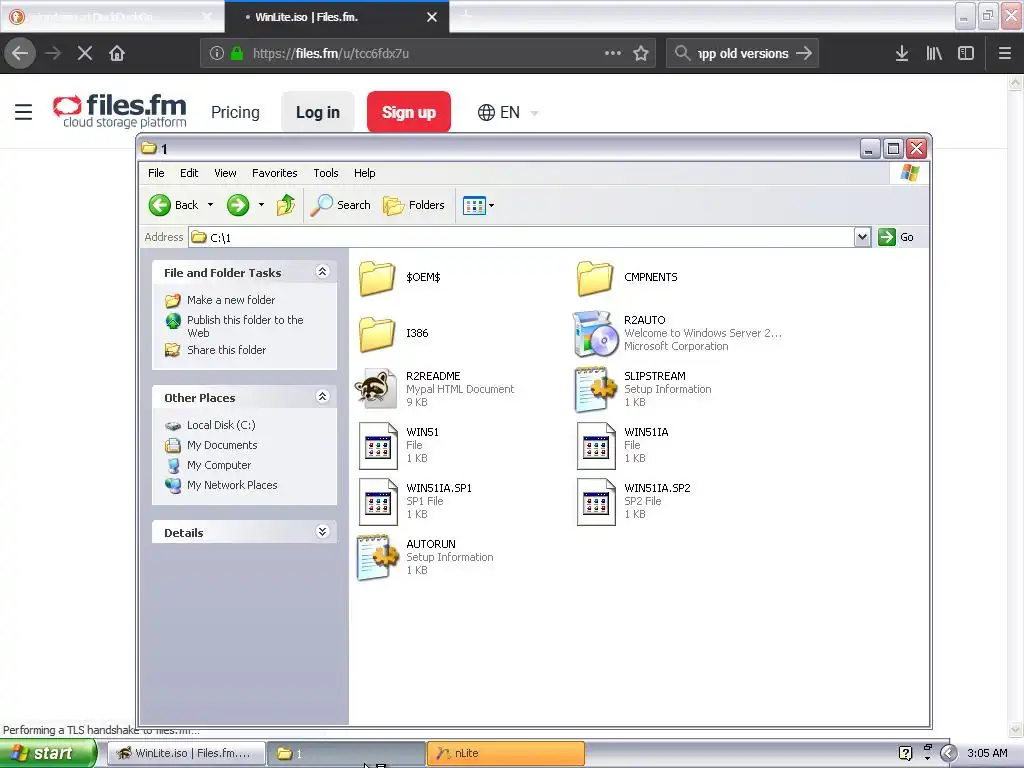The width and height of the screenshot is (1024, 768).
Task: Select the CMPNENTS folder icon
Action: point(595,278)
